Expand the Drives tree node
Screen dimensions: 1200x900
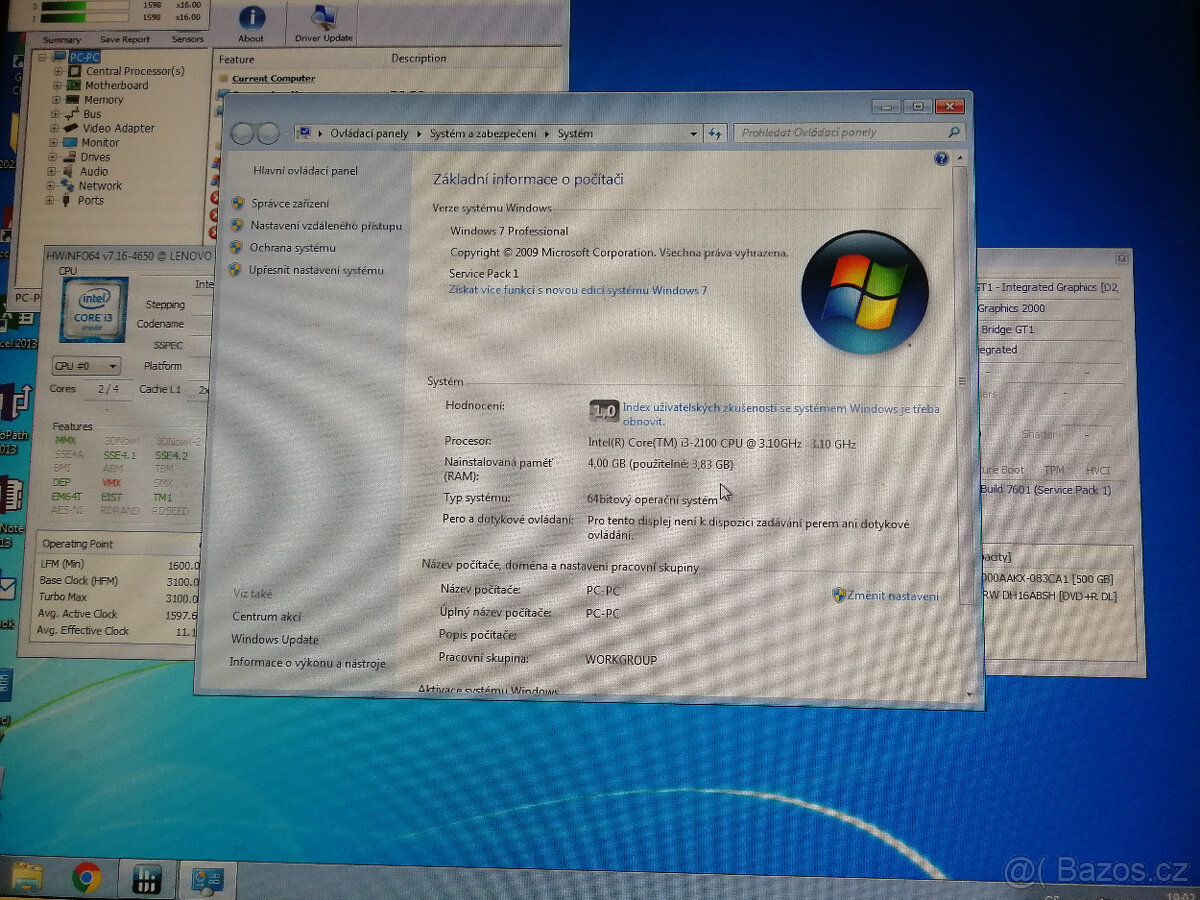[54, 157]
